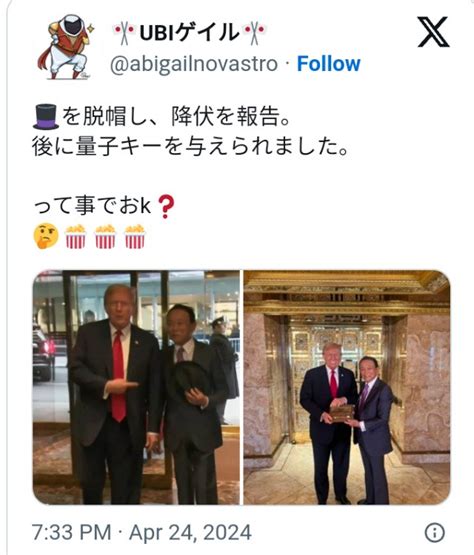474x555 pixels.
Task: Click the top hat emoji
Action: pos(46,116)
